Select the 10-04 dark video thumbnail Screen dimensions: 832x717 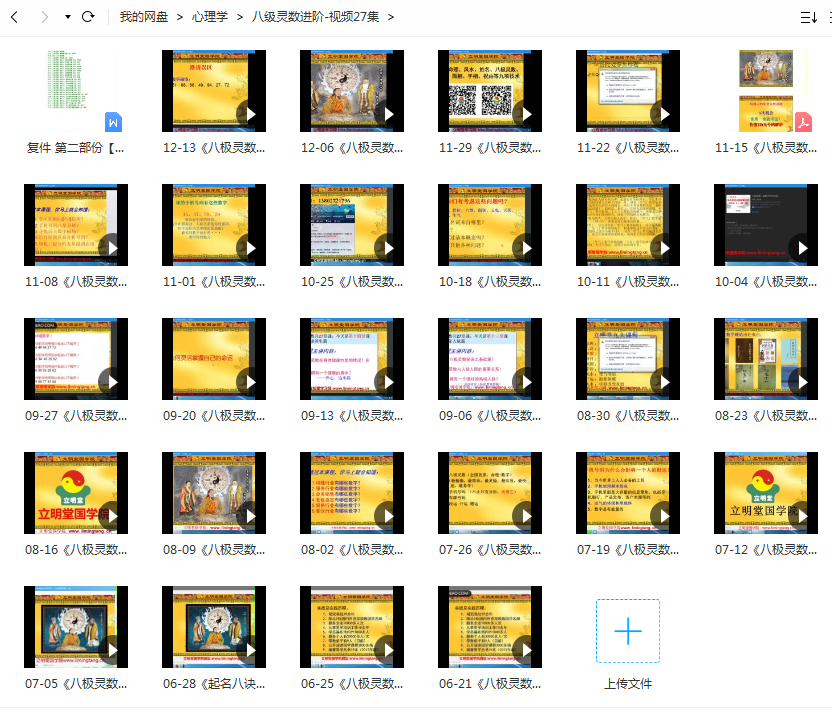766,225
